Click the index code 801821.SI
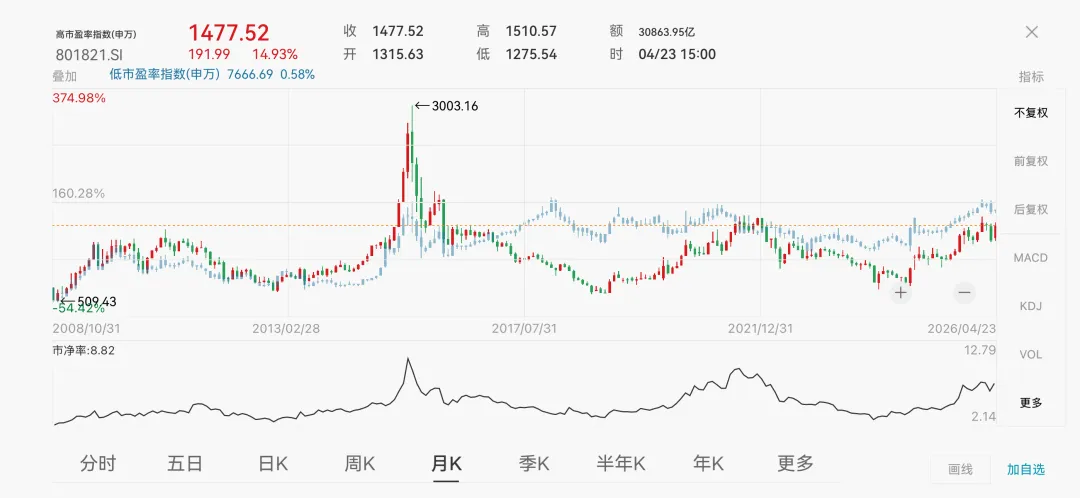Image resolution: width=1080 pixels, height=498 pixels. pyautogui.click(x=90, y=54)
